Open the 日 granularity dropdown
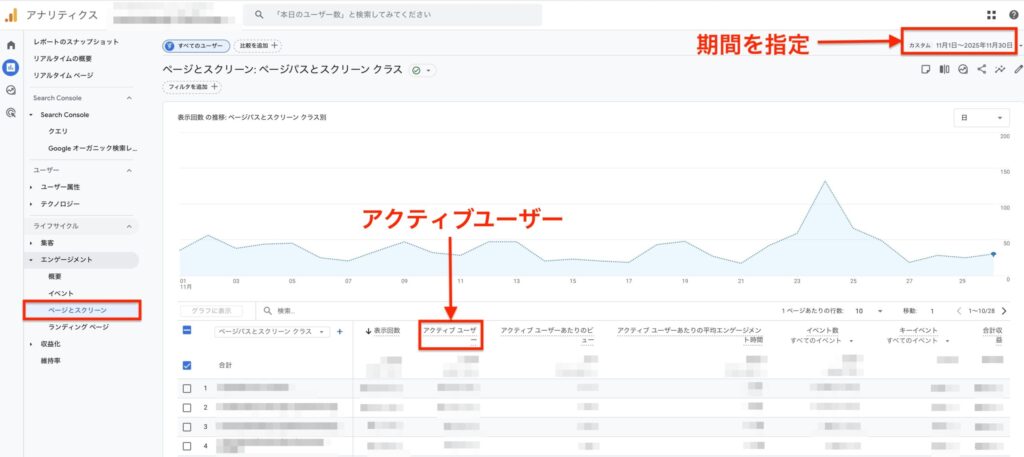Image resolution: width=1024 pixels, height=457 pixels. pyautogui.click(x=983, y=118)
